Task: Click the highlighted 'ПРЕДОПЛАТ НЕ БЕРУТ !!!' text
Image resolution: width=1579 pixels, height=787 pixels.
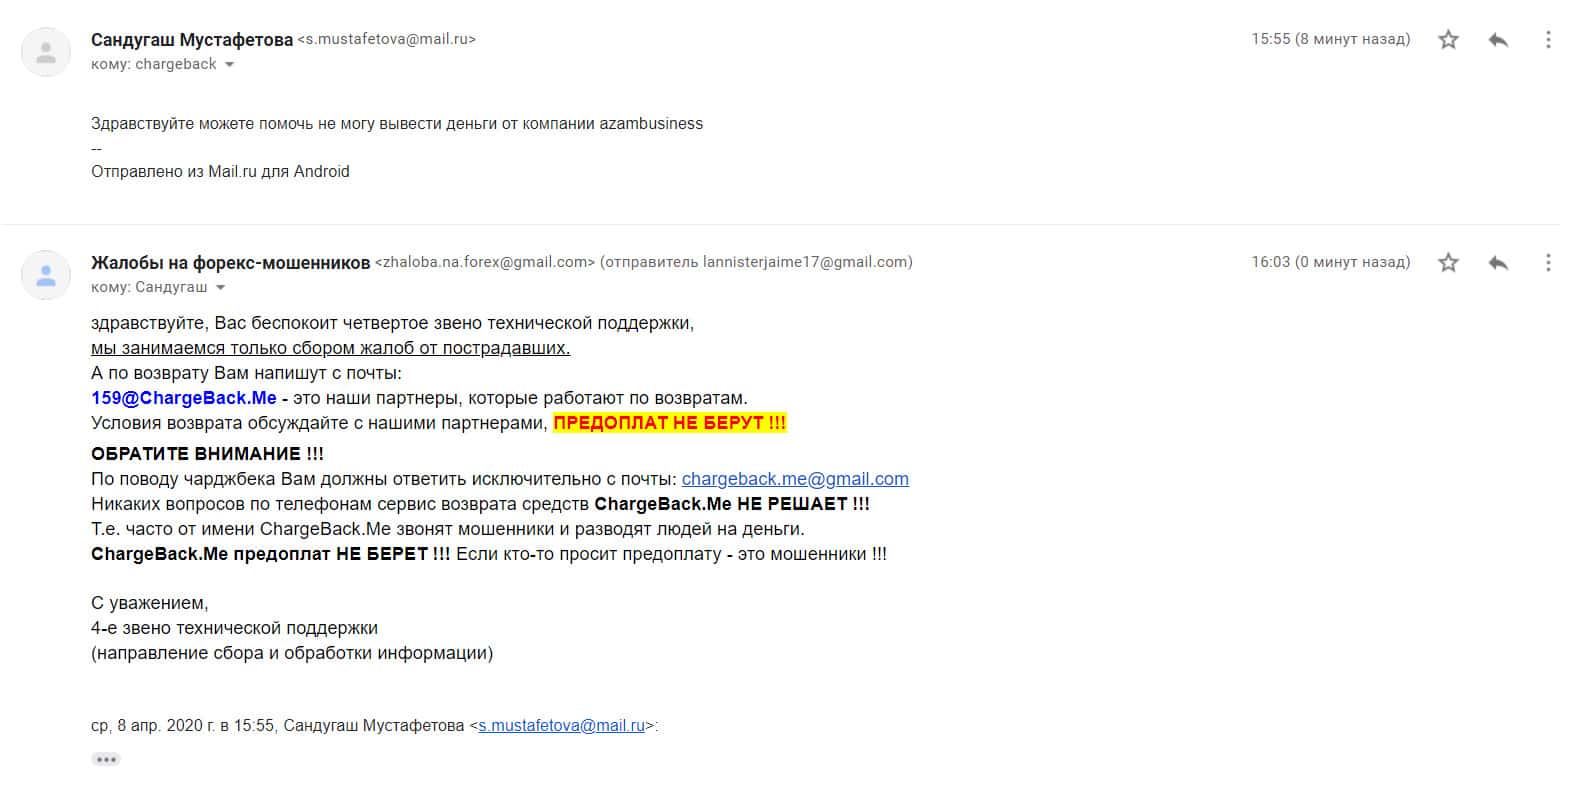Action: coord(670,423)
